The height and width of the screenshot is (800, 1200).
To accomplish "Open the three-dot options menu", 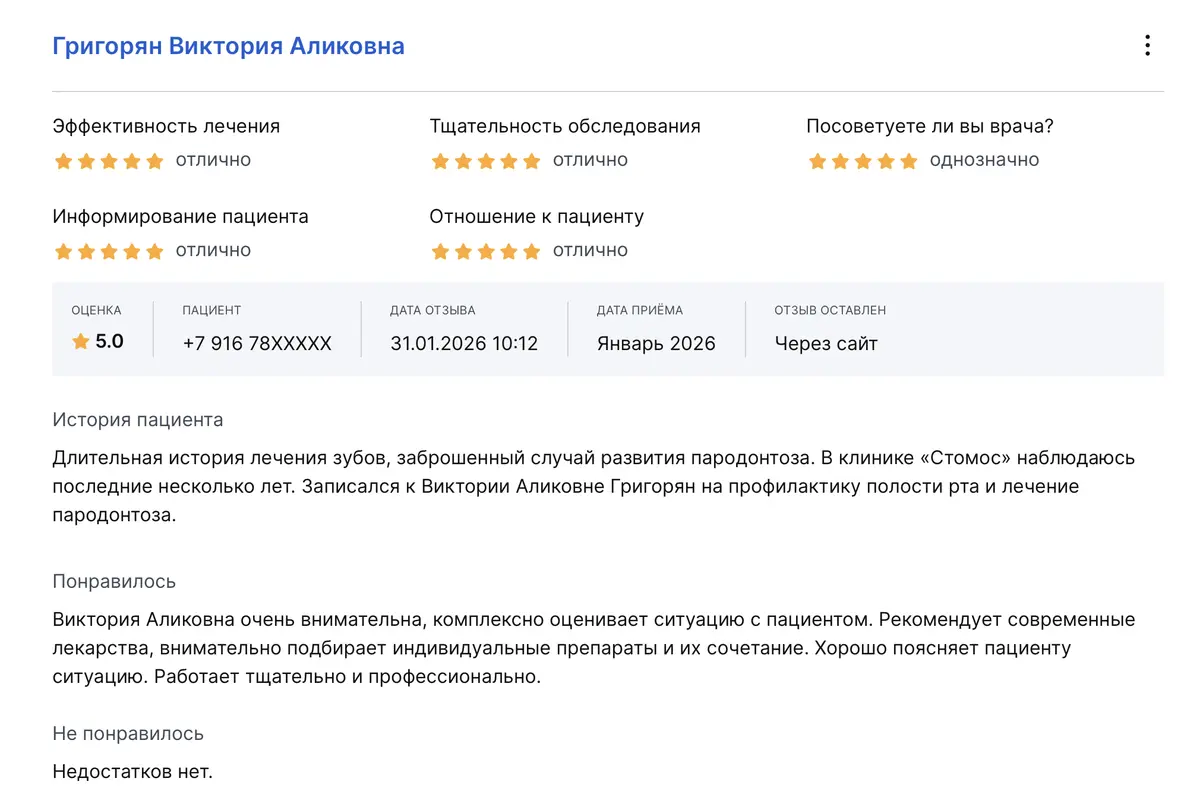I will pos(1147,46).
